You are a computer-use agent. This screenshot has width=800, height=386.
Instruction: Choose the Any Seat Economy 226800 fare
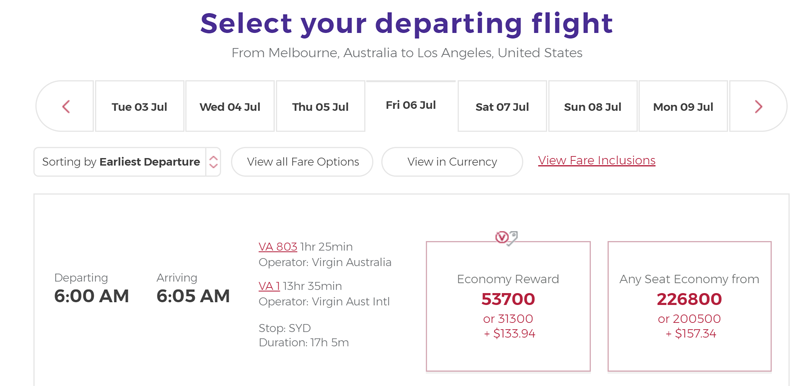click(689, 306)
